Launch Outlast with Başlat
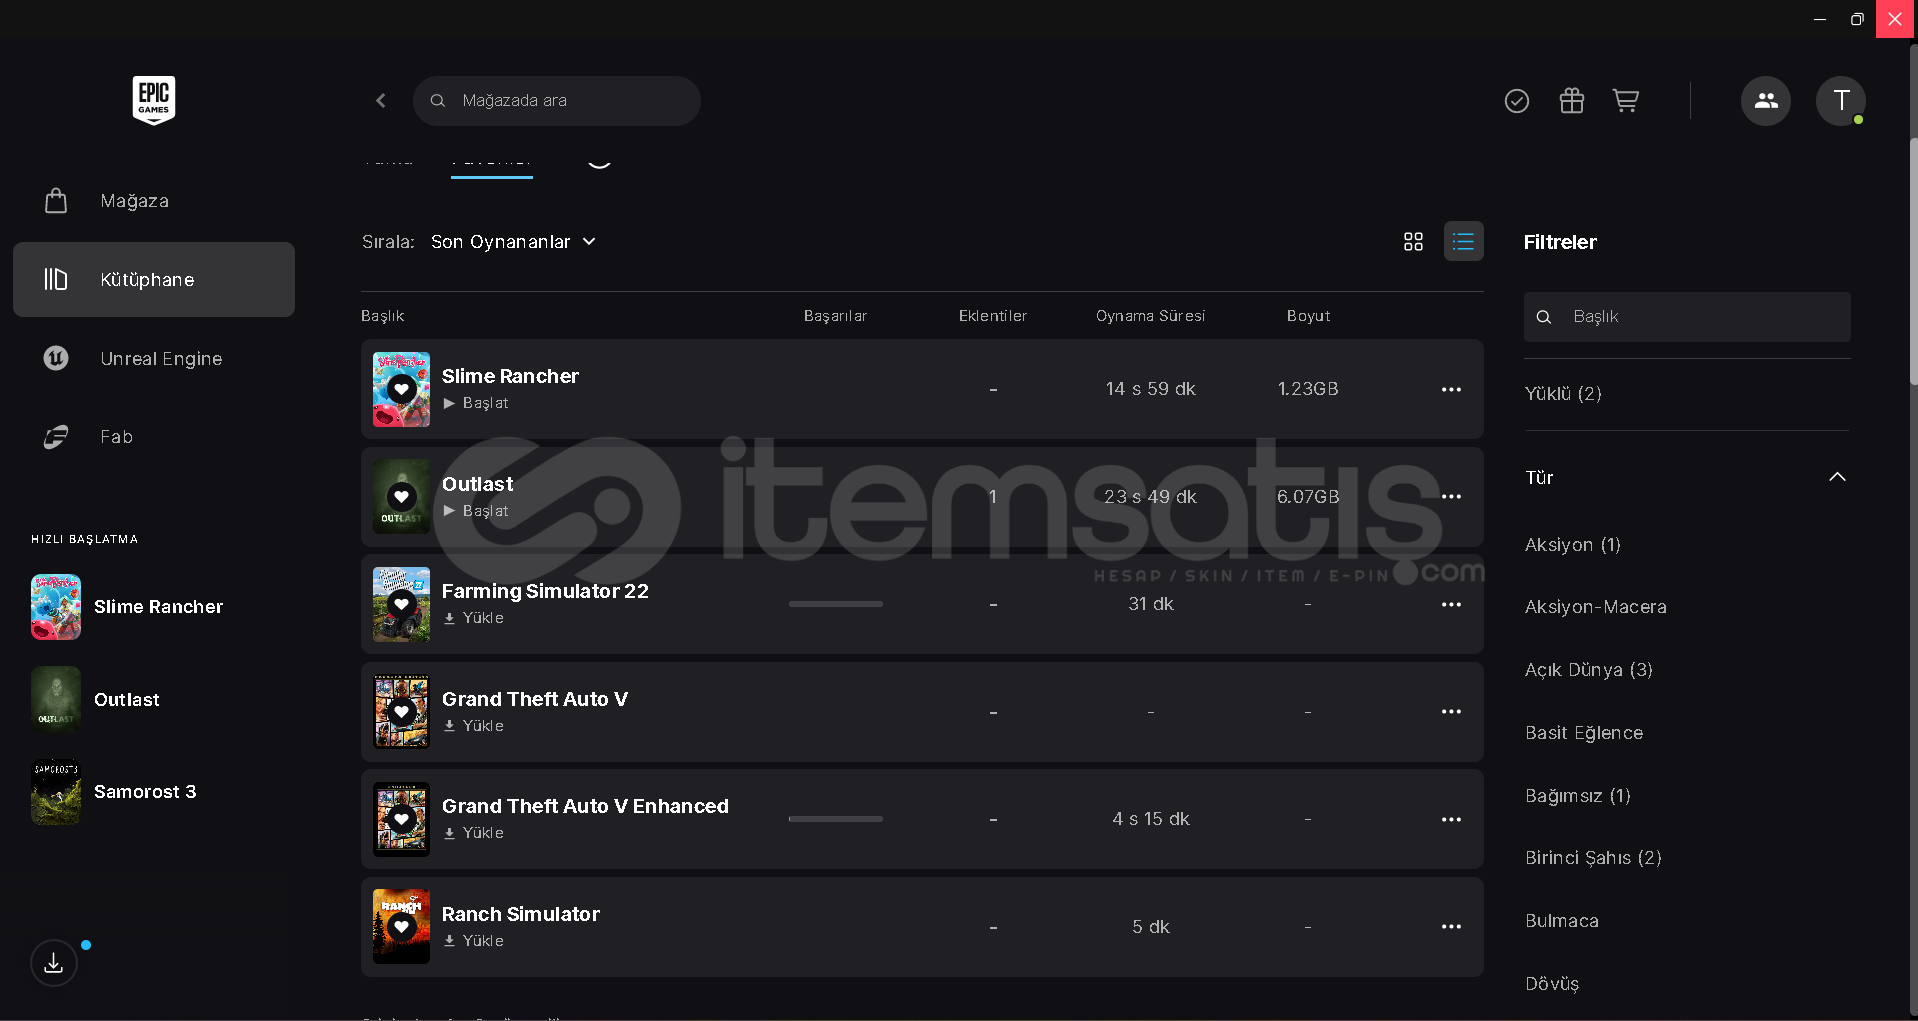The width and height of the screenshot is (1918, 1021). (476, 511)
